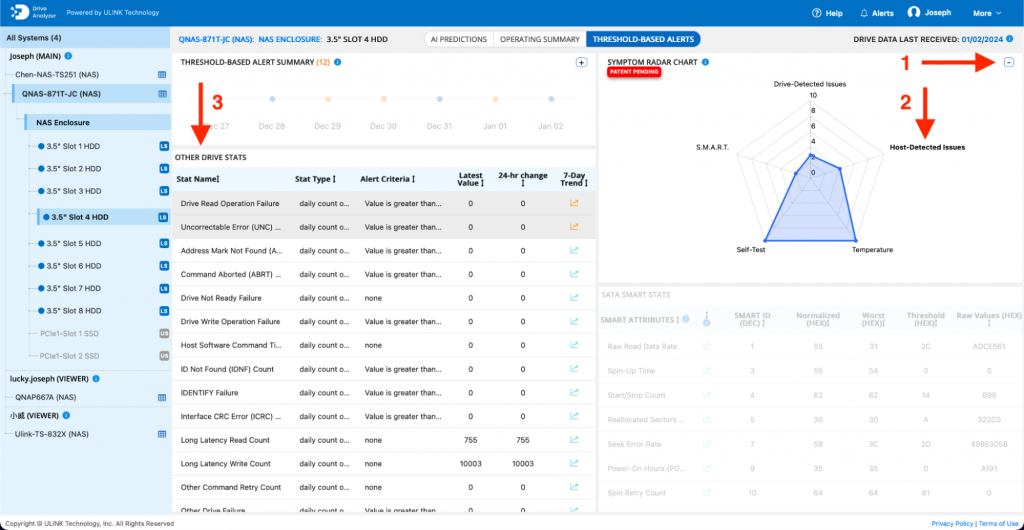
Task: View trend for Address Mark Not Found
Action: (574, 250)
